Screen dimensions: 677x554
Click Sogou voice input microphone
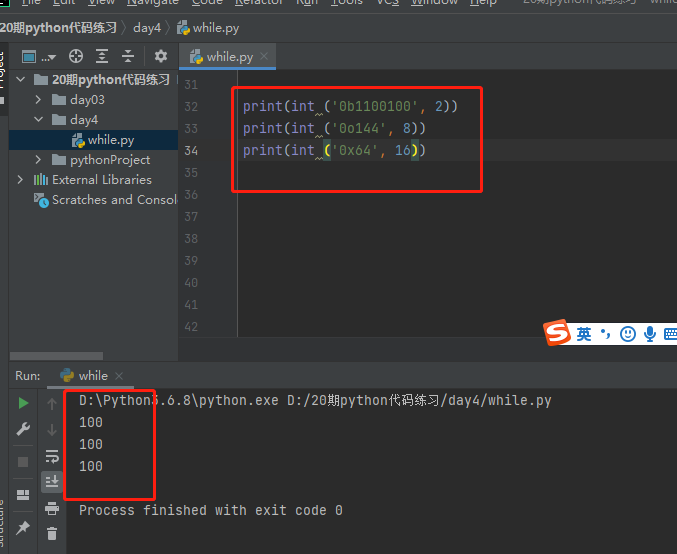650,334
